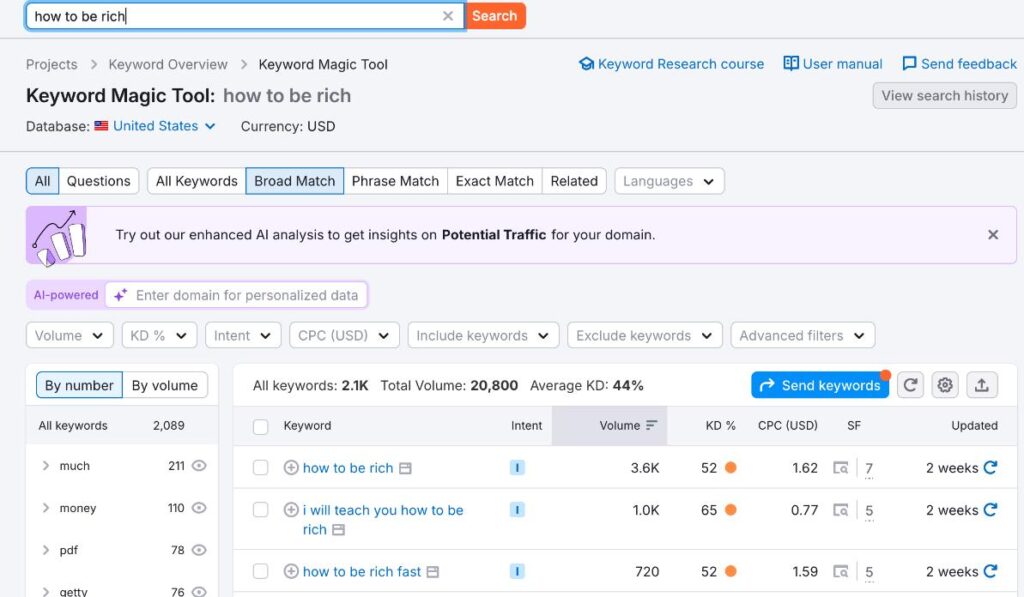1024x597 pixels.
Task: Click plus icon next to 'how to be rich fast'
Action: (x=291, y=572)
